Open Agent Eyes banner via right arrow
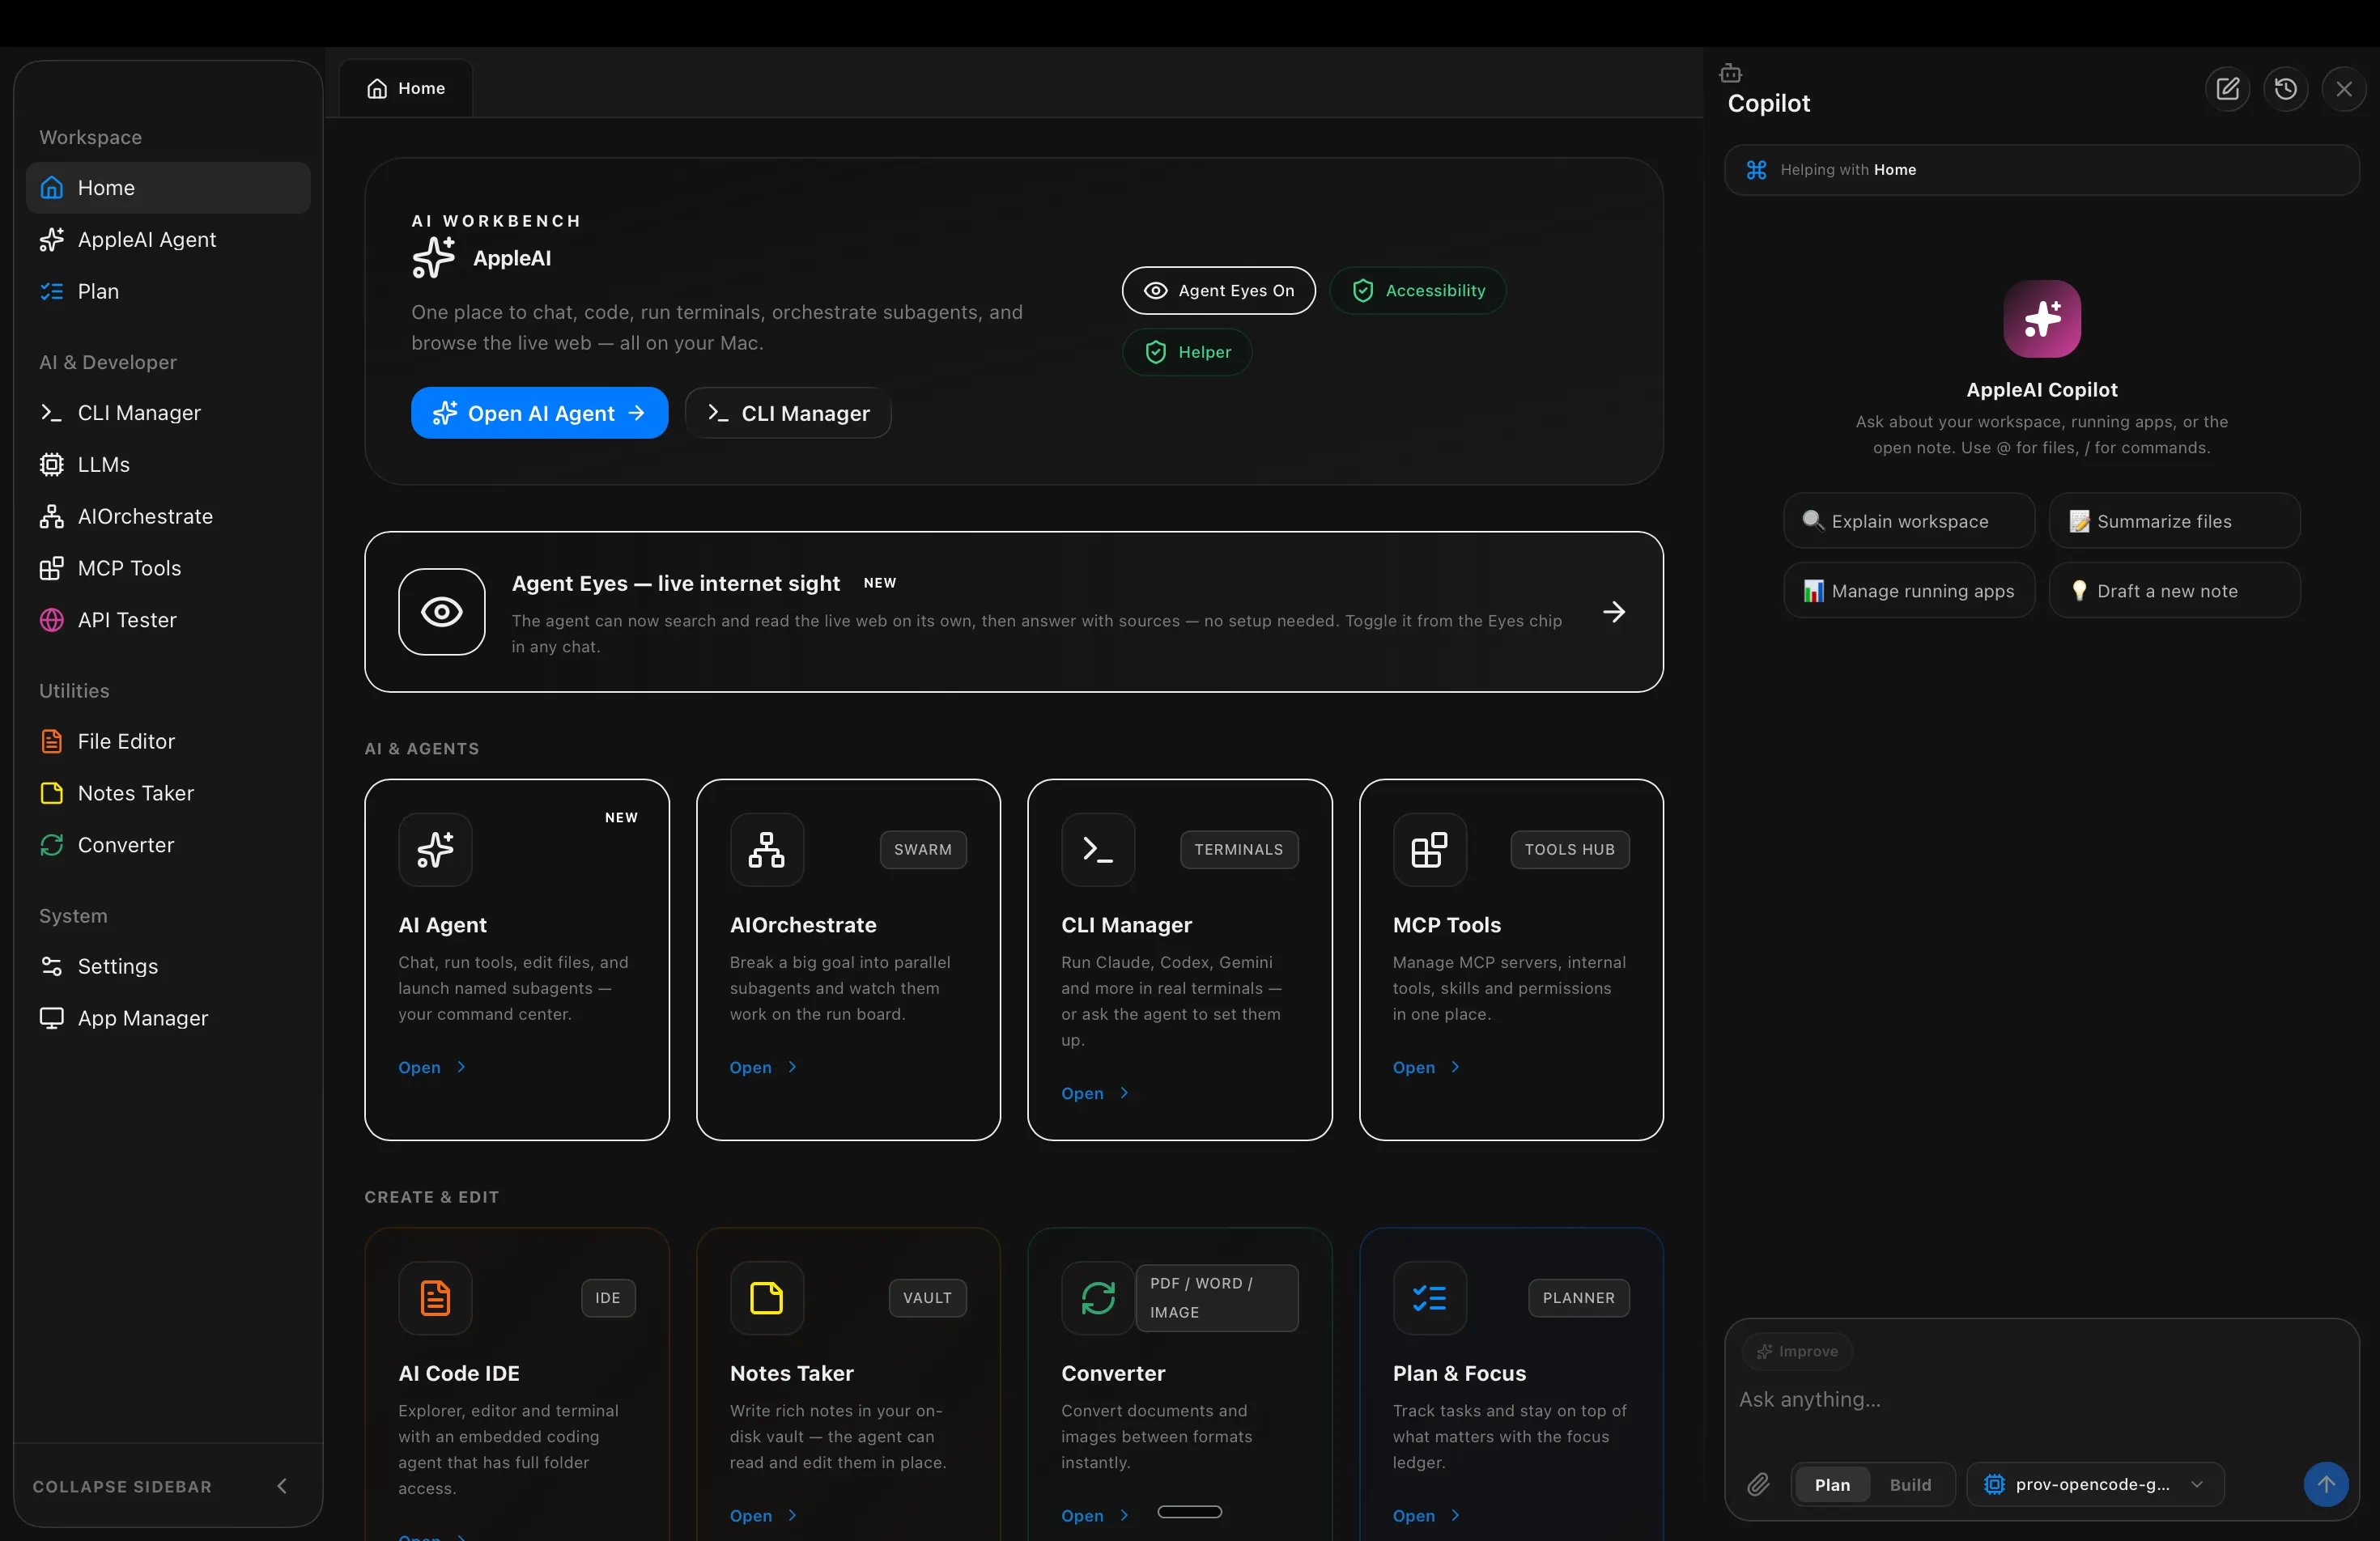 coord(1613,612)
